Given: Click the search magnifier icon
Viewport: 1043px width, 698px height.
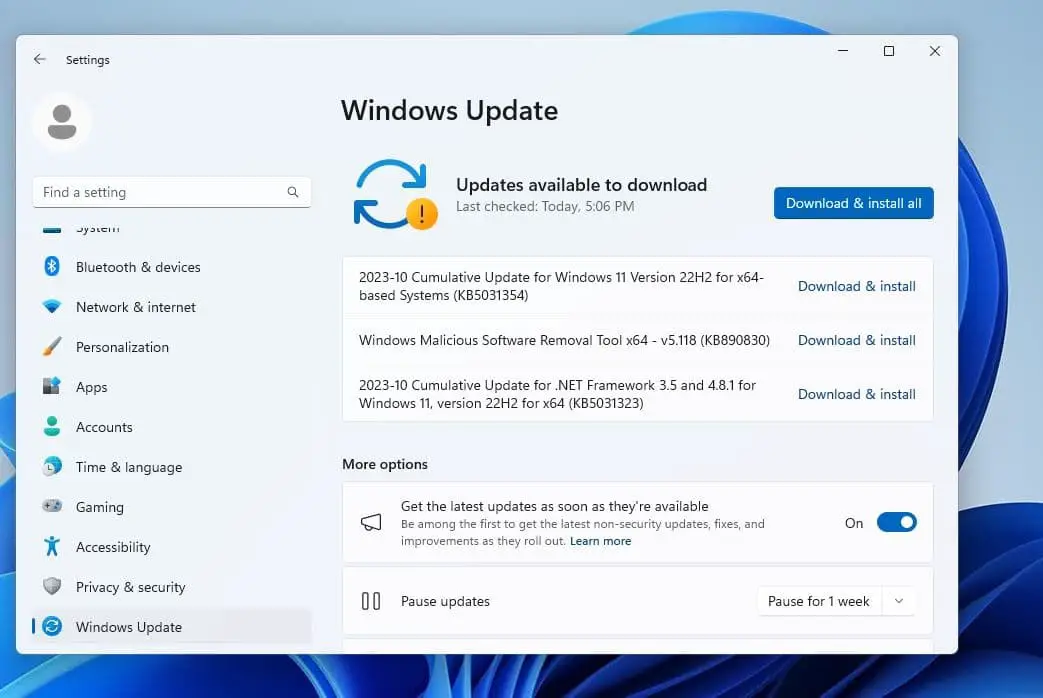Looking at the screenshot, I should coord(293,192).
